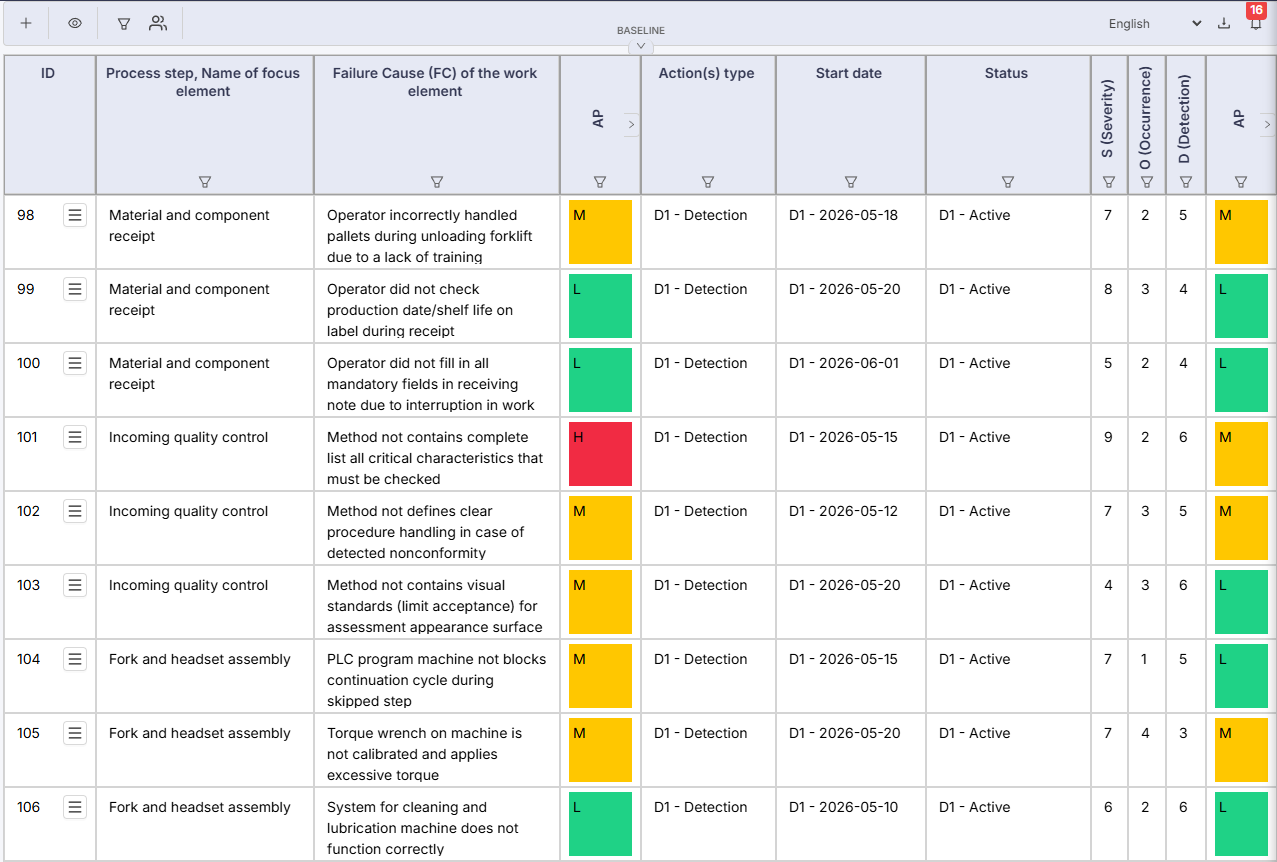Screen dimensions: 1277x862
Task: Expand the last AP column arrow
Action: coord(1268,124)
